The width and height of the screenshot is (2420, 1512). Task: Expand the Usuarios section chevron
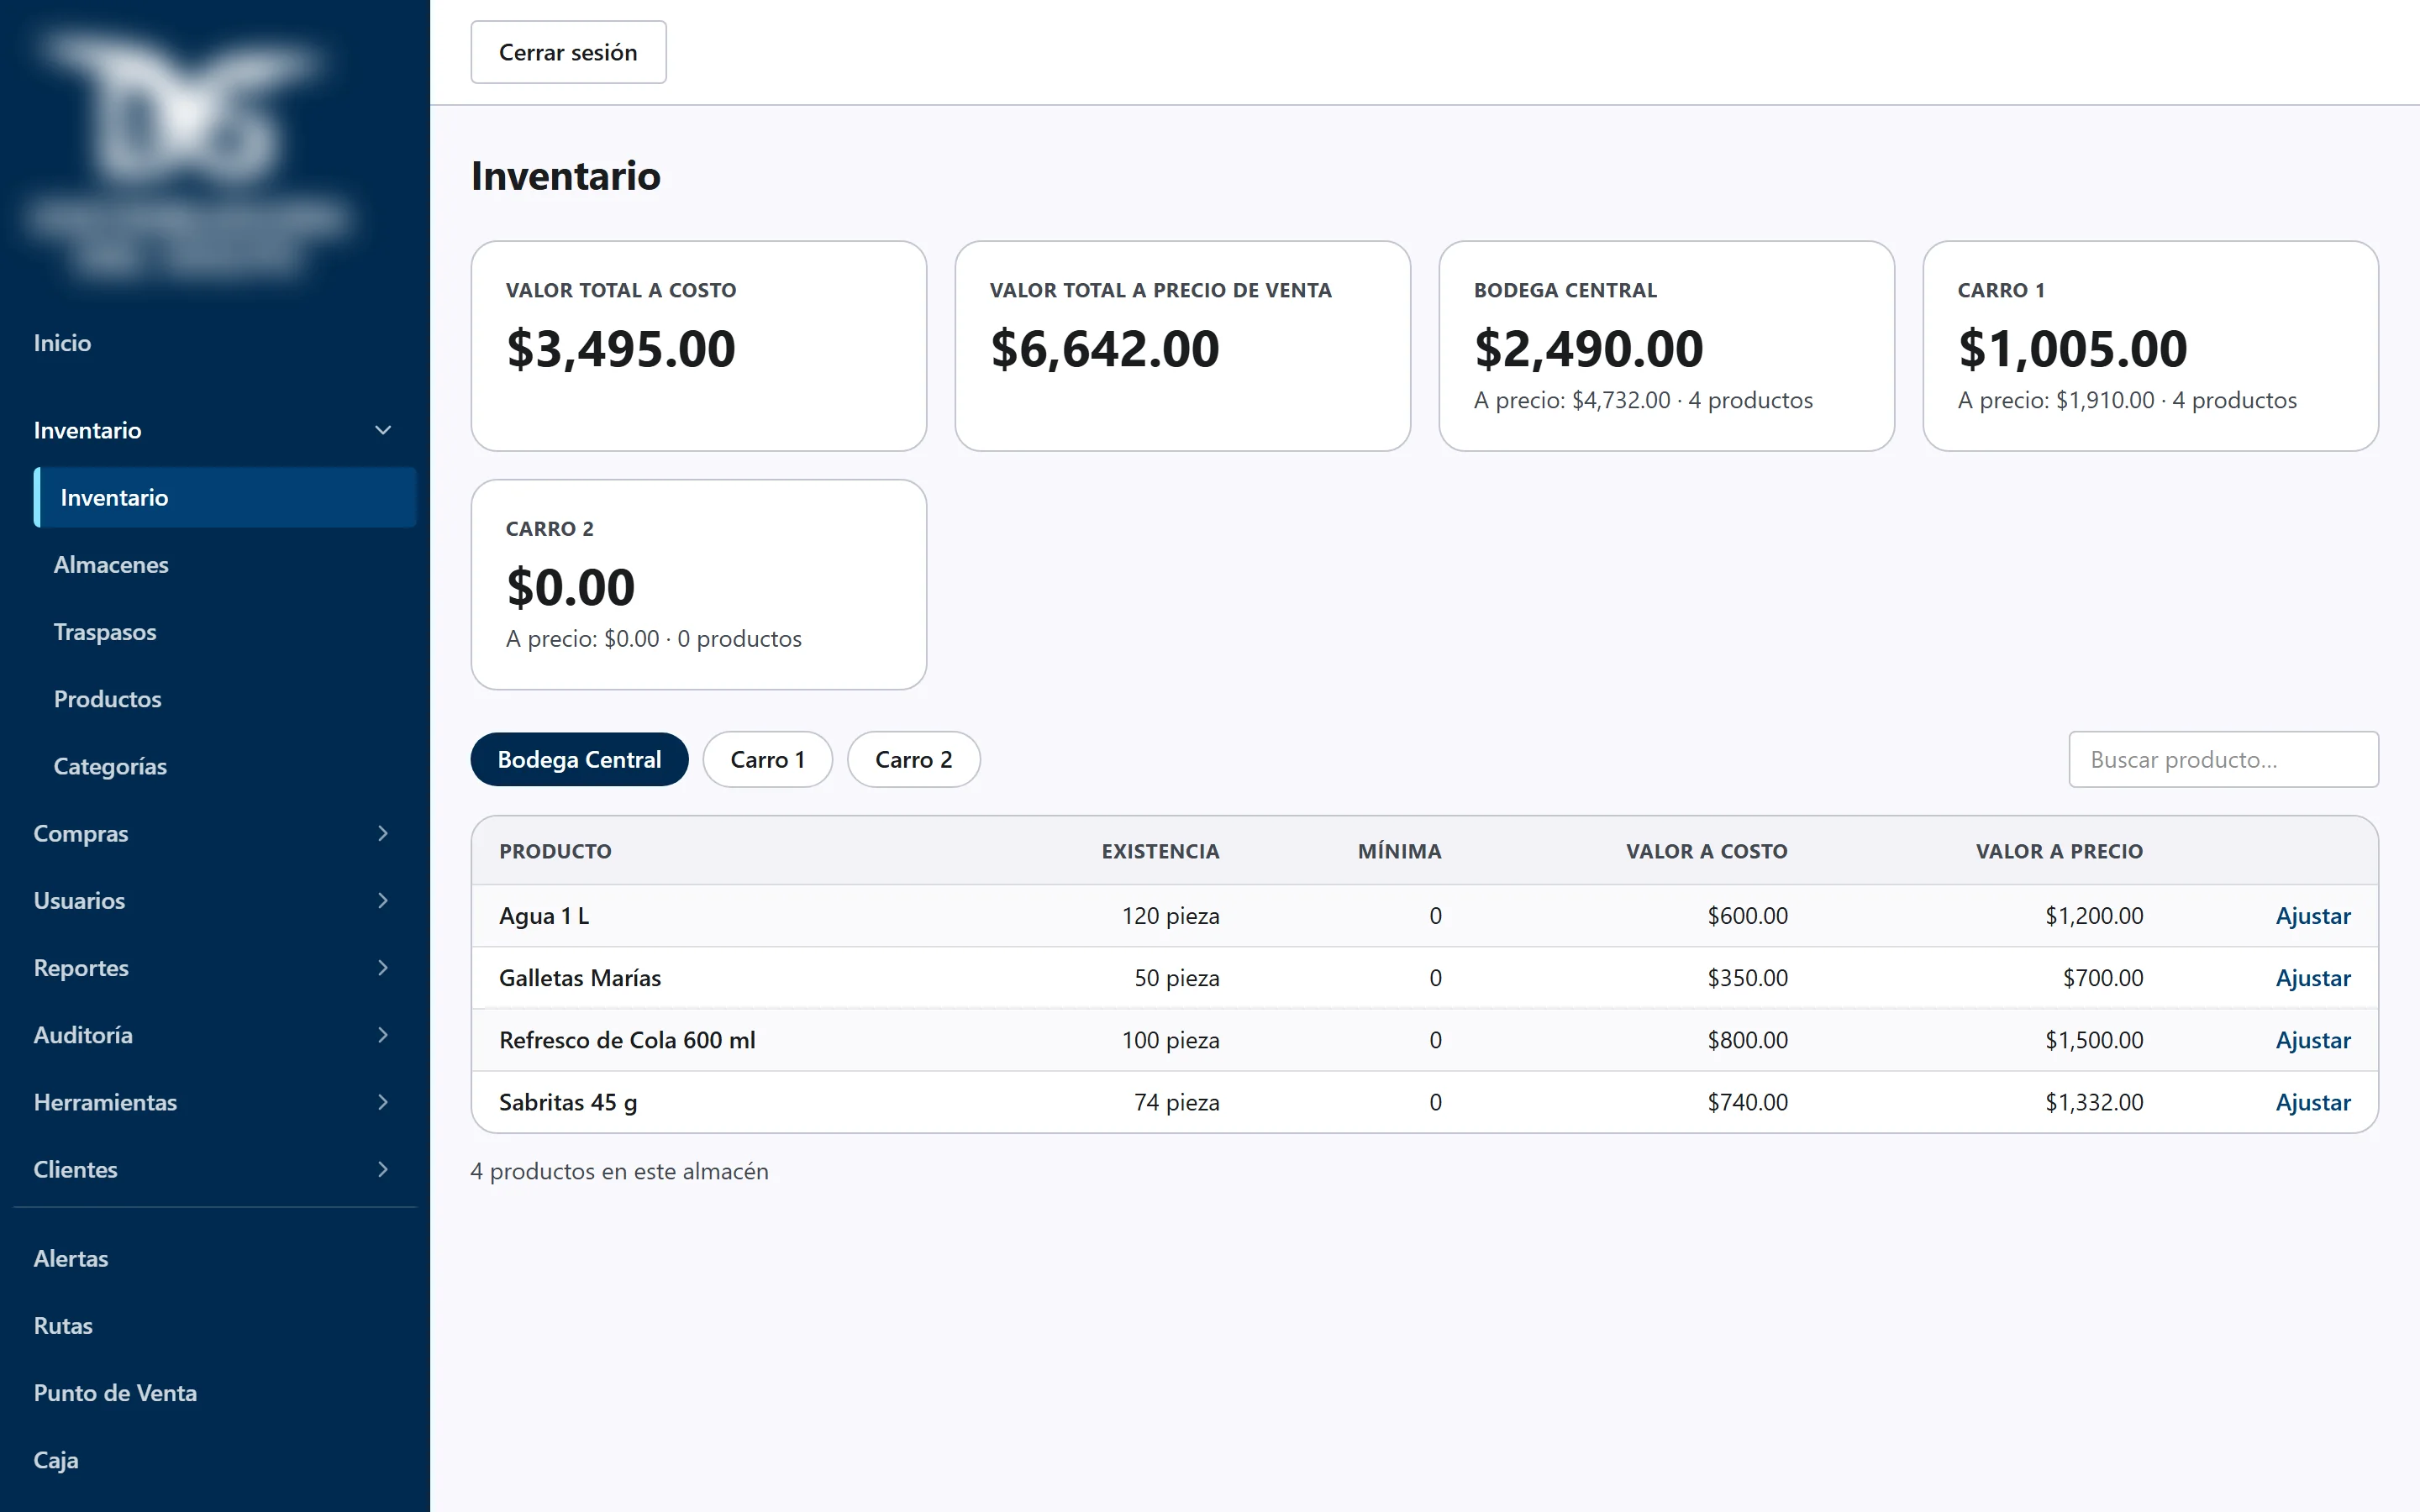pyautogui.click(x=382, y=900)
